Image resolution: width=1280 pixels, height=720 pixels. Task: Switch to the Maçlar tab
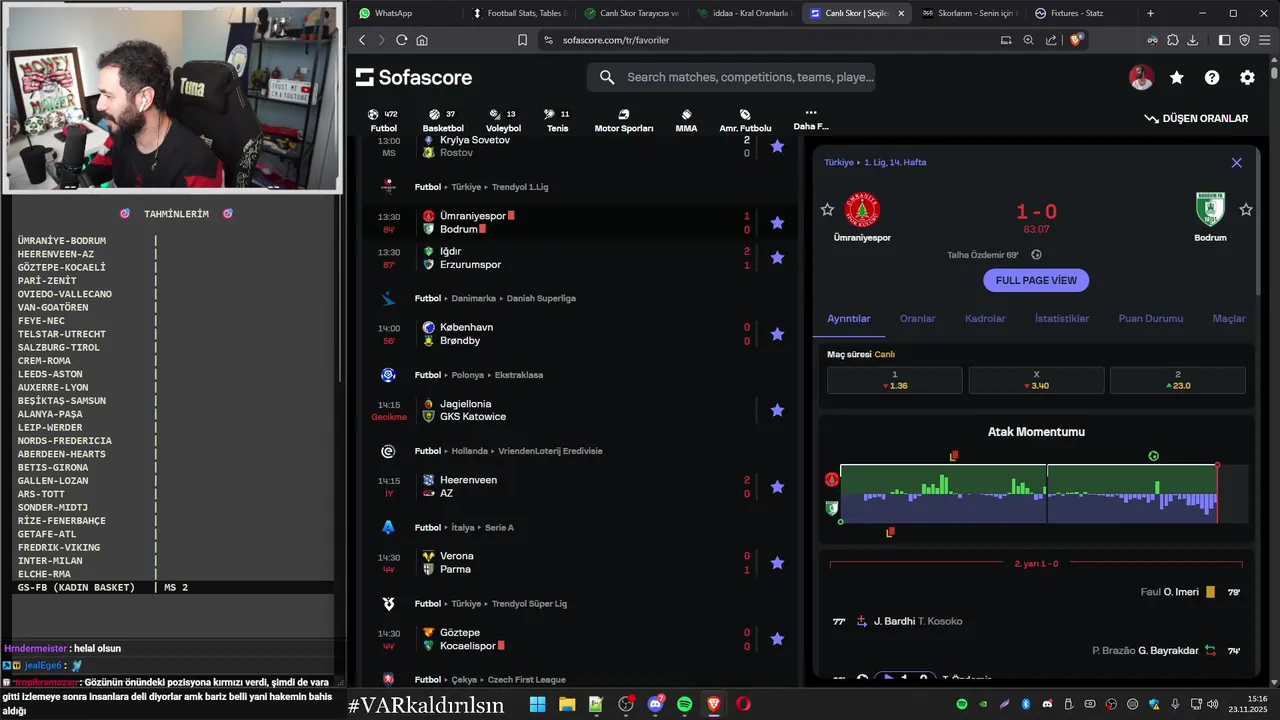1229,318
